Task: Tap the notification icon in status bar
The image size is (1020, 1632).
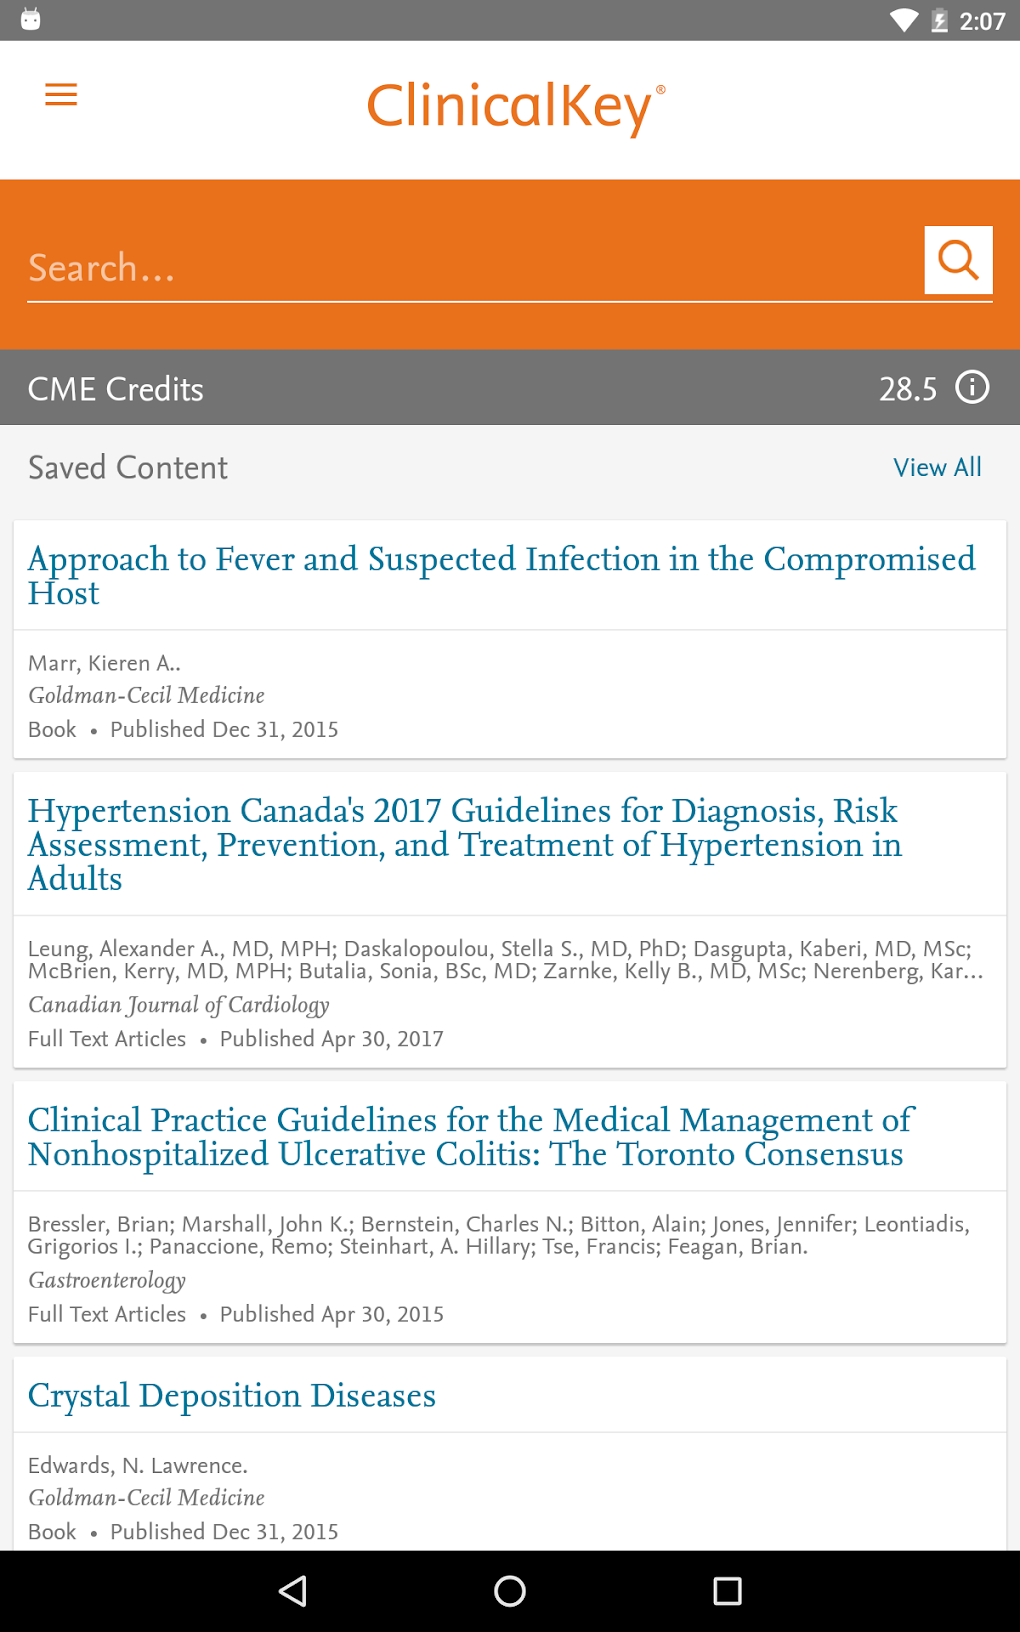Action: pyautogui.click(x=31, y=20)
